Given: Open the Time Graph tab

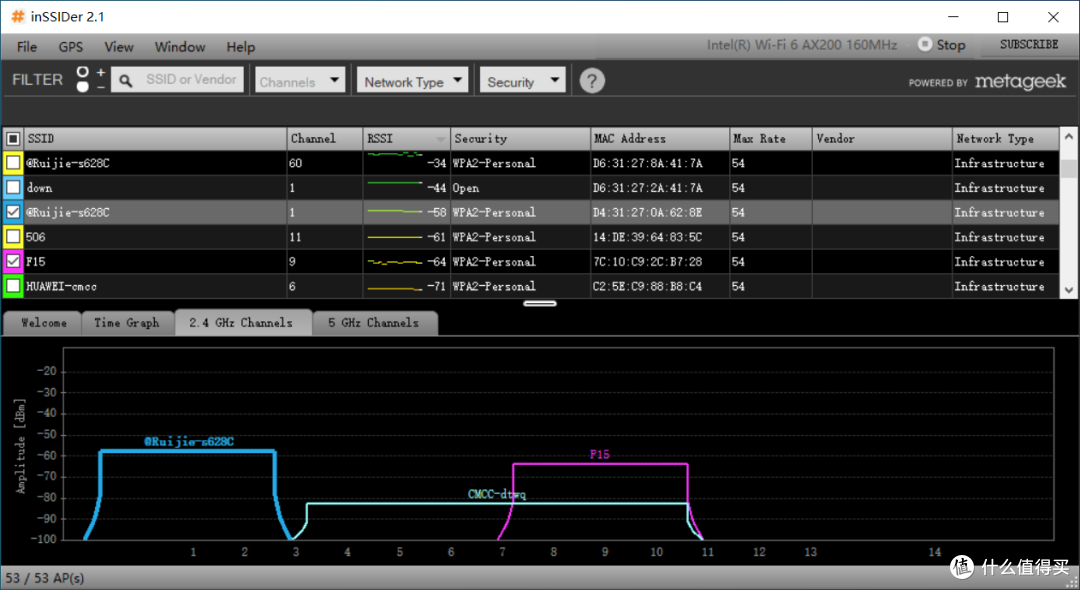Looking at the screenshot, I should (127, 323).
